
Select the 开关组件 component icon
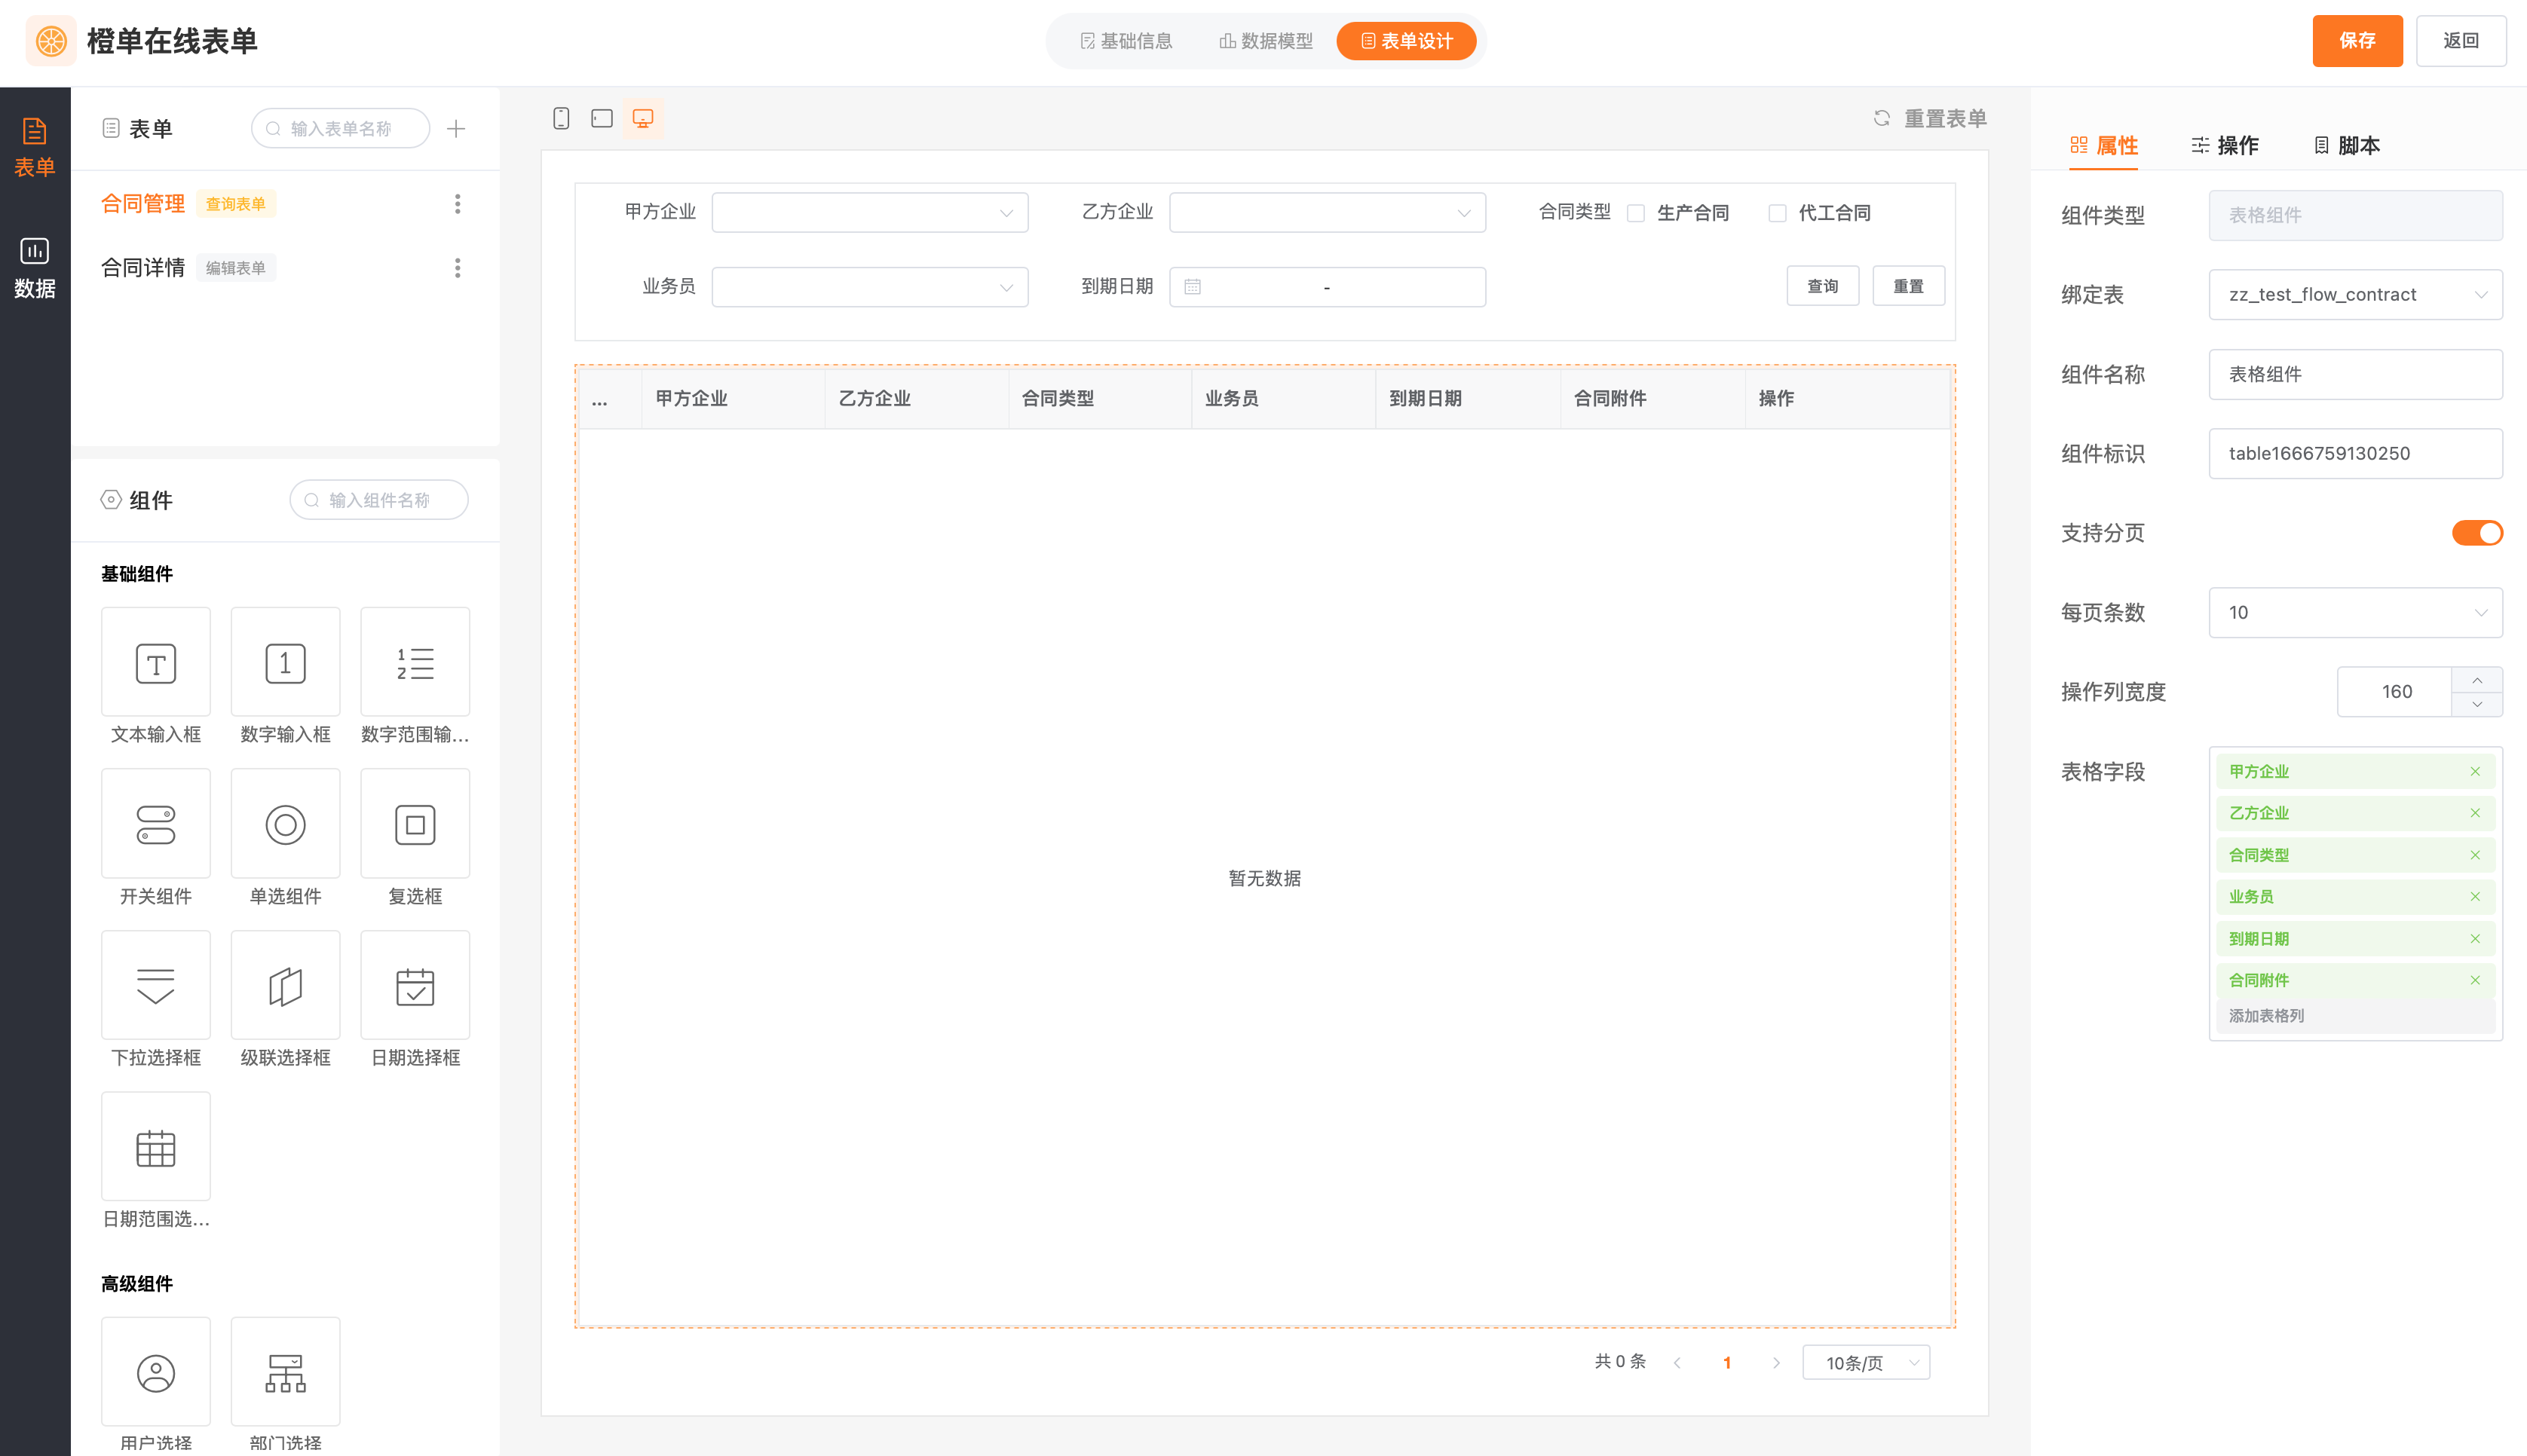click(x=156, y=824)
